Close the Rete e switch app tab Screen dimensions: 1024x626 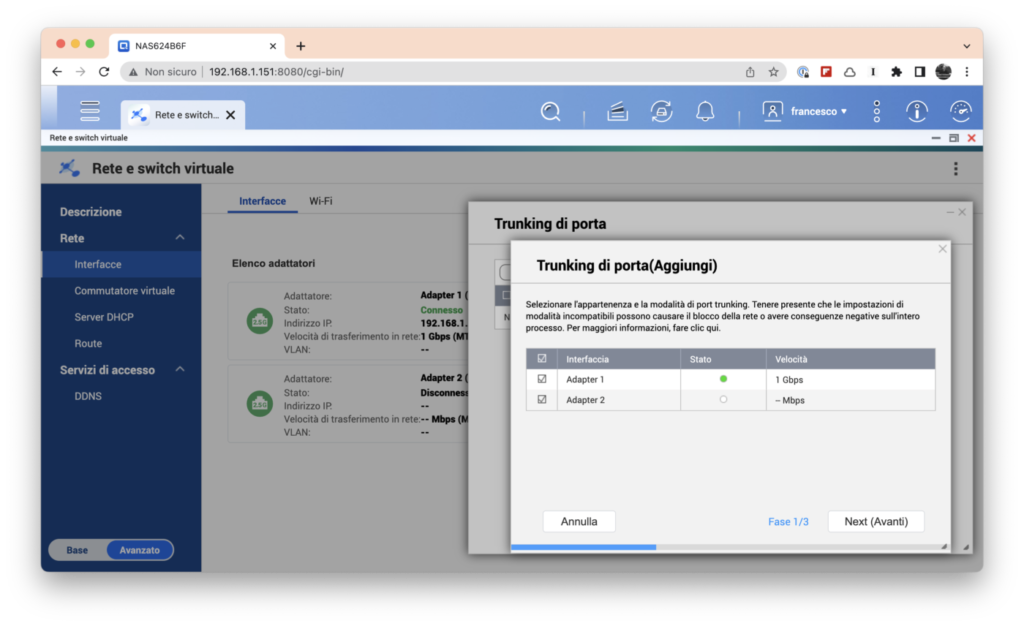coord(231,115)
